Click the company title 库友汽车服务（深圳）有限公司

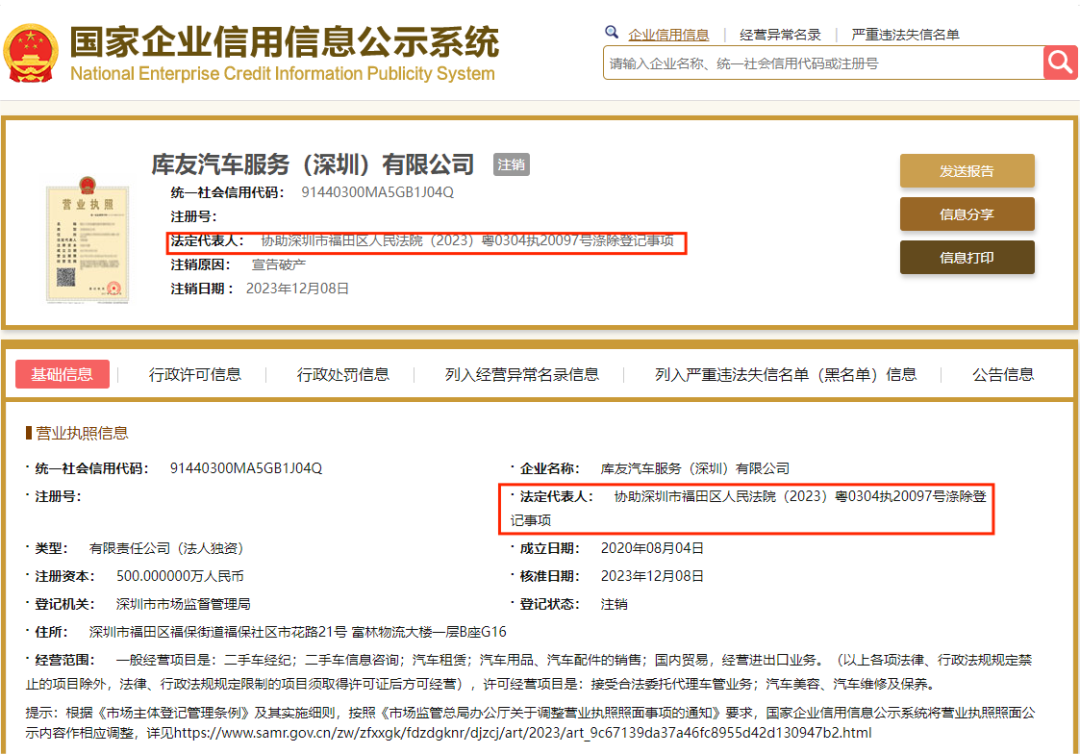click(x=313, y=165)
